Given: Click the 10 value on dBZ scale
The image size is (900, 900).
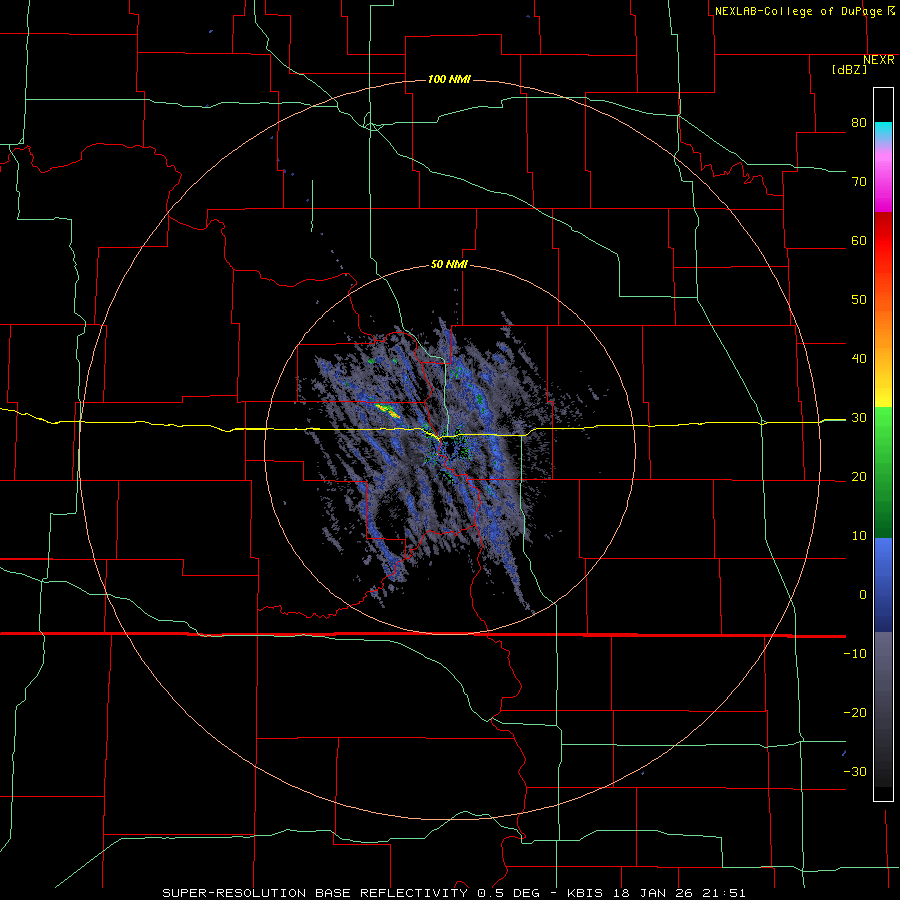Looking at the screenshot, I should click(x=859, y=536).
